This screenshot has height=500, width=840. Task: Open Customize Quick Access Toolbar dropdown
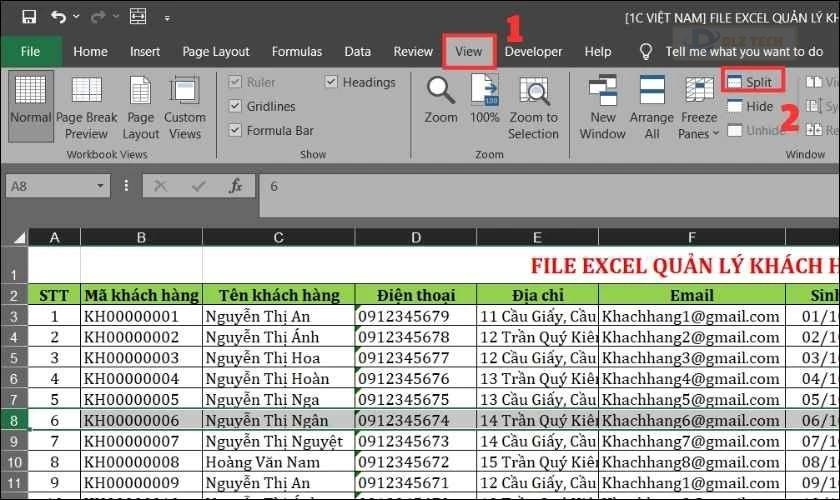[167, 18]
